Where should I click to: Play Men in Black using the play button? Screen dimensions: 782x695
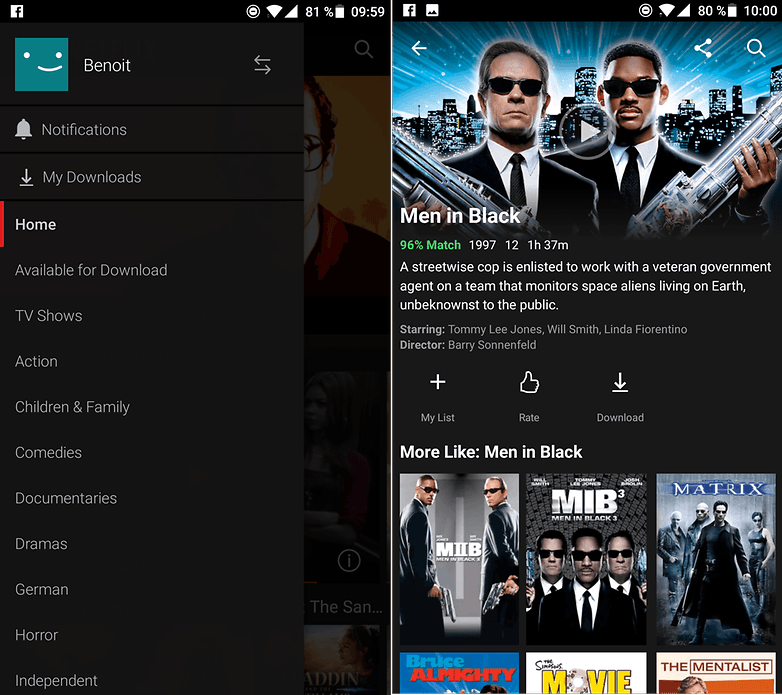(587, 132)
